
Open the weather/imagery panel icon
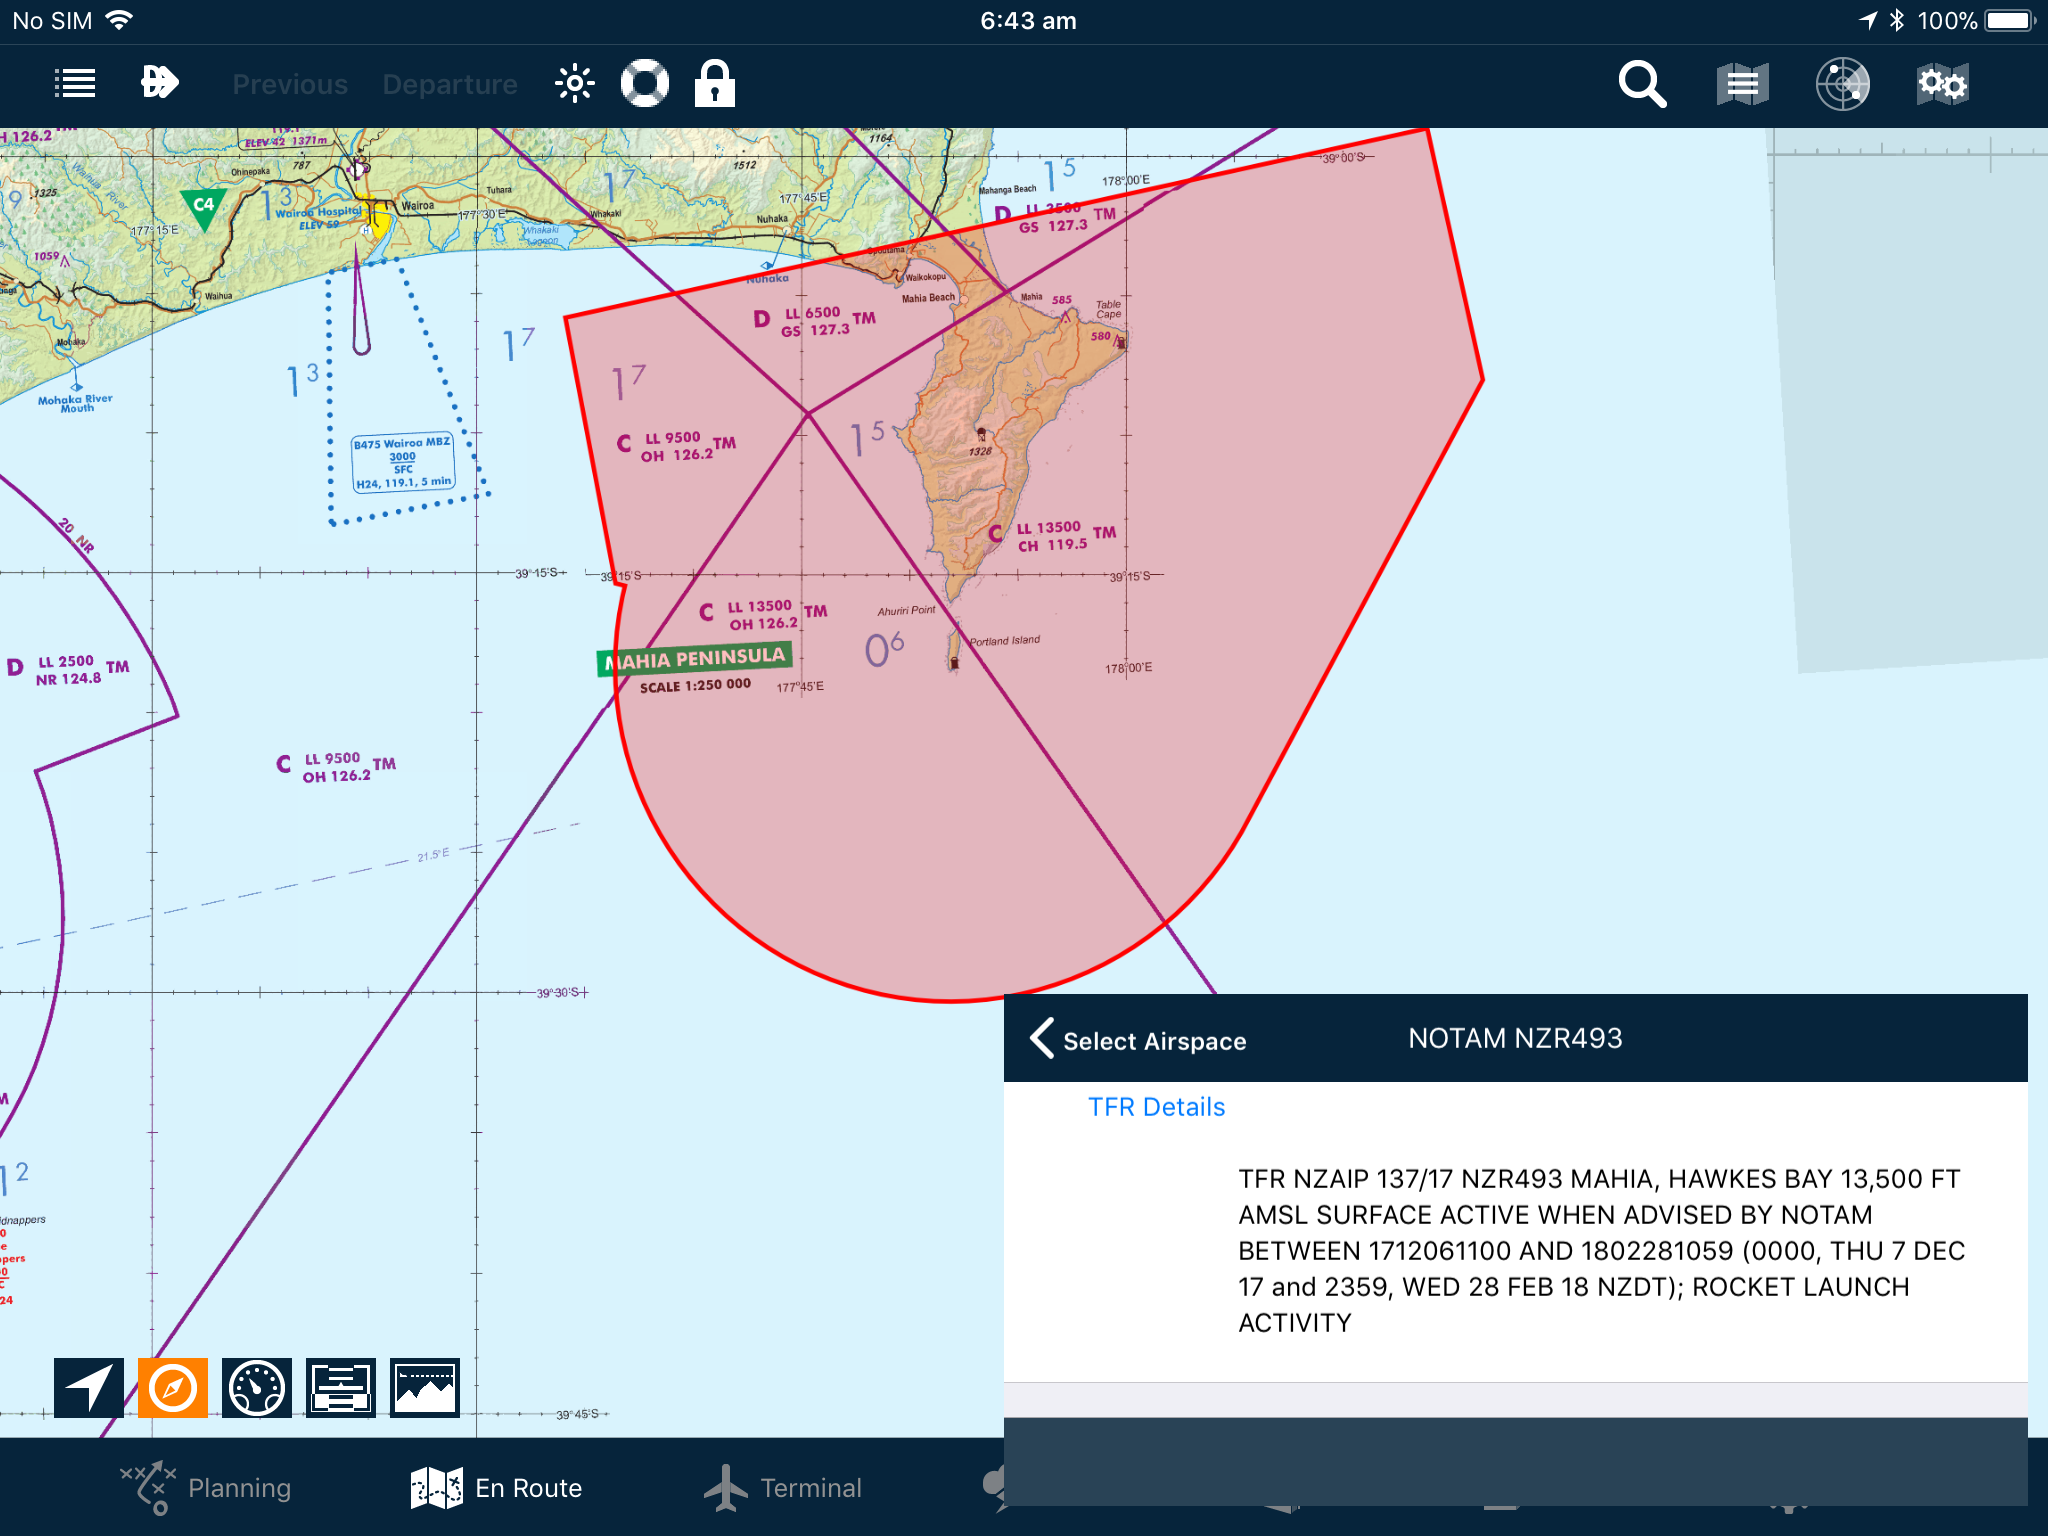(x=424, y=1386)
